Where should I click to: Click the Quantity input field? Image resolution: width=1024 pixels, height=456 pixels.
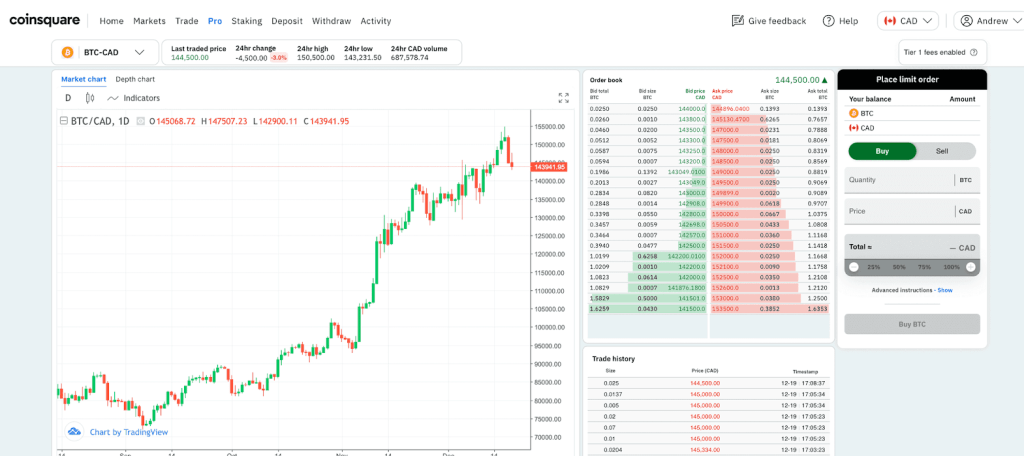pyautogui.click(x=899, y=180)
